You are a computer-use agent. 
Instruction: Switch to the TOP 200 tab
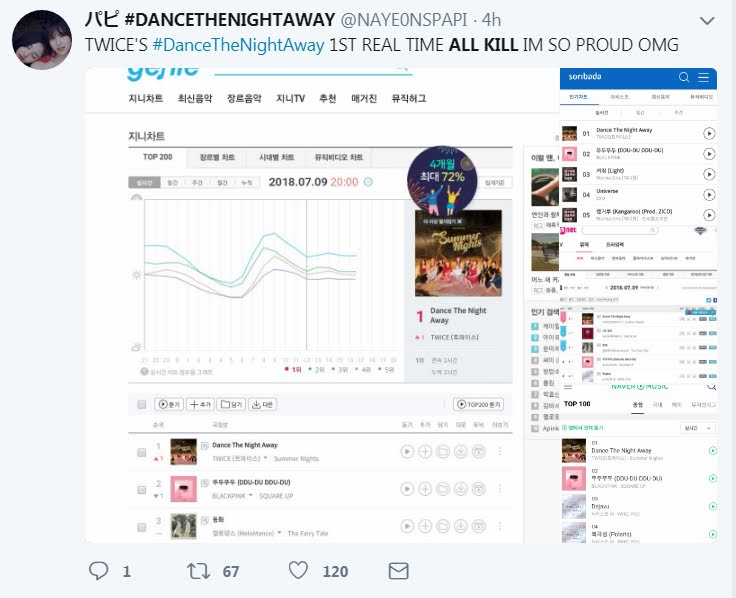click(158, 157)
